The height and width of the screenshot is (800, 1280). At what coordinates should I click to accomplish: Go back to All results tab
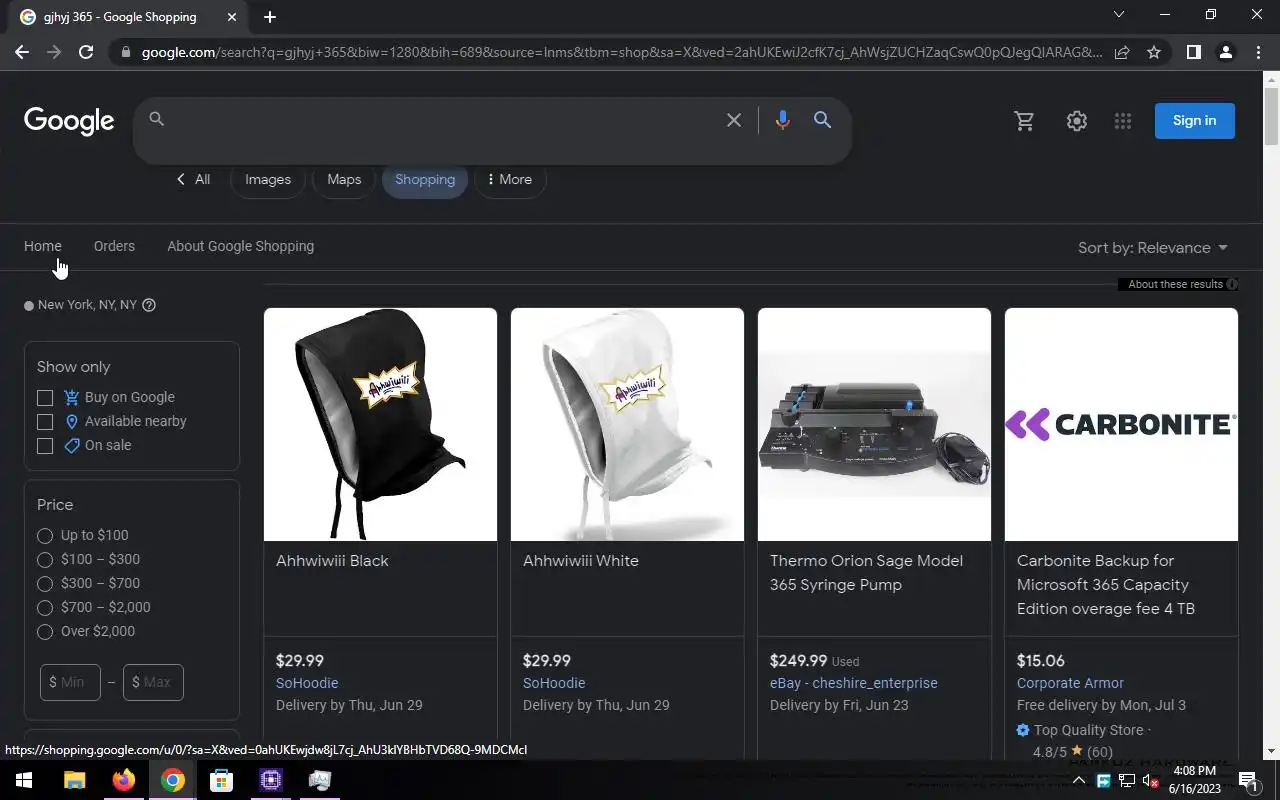[193, 180]
